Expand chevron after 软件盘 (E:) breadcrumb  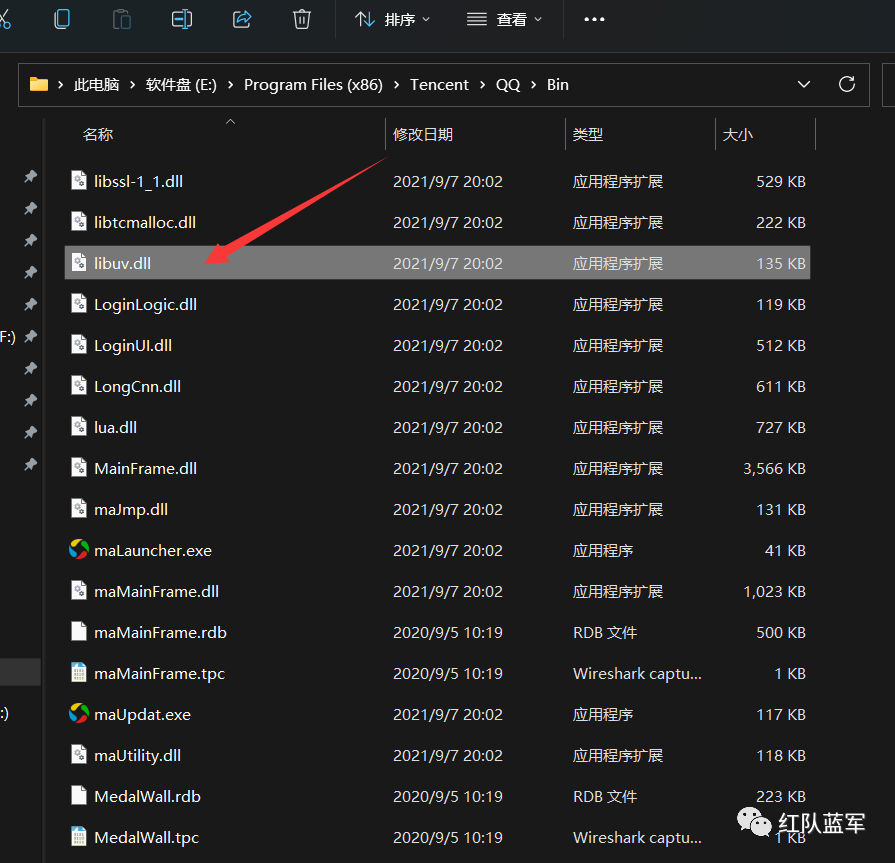pos(231,84)
